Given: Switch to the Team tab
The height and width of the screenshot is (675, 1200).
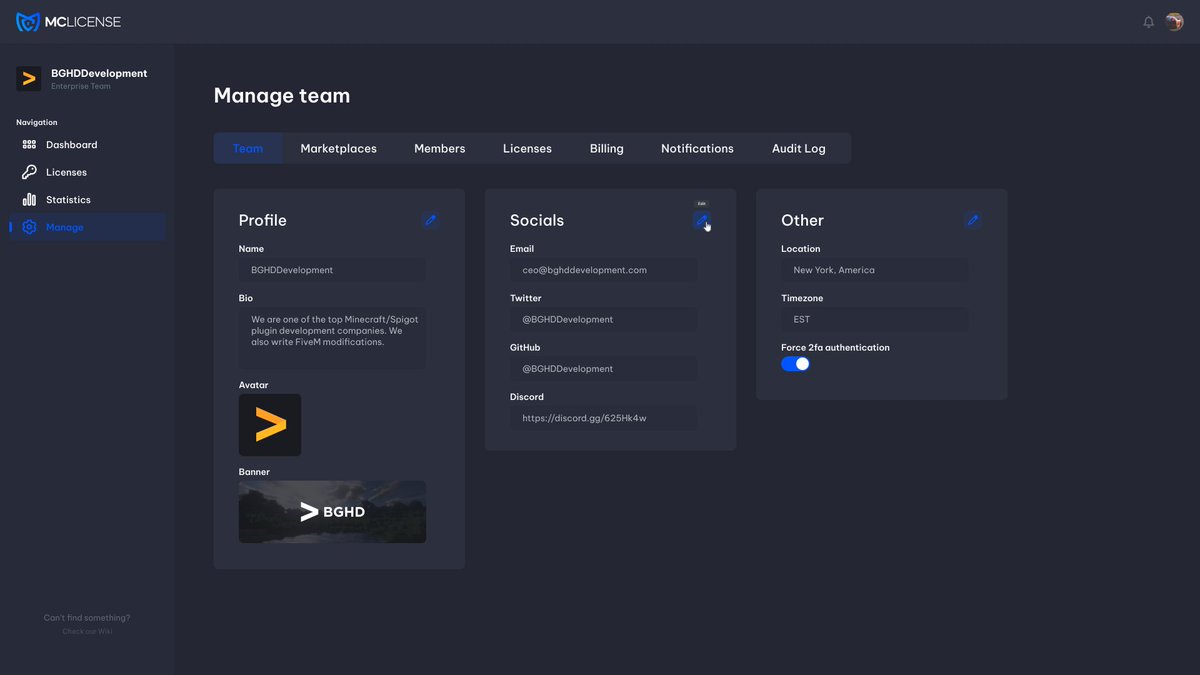Looking at the screenshot, I should point(248,148).
